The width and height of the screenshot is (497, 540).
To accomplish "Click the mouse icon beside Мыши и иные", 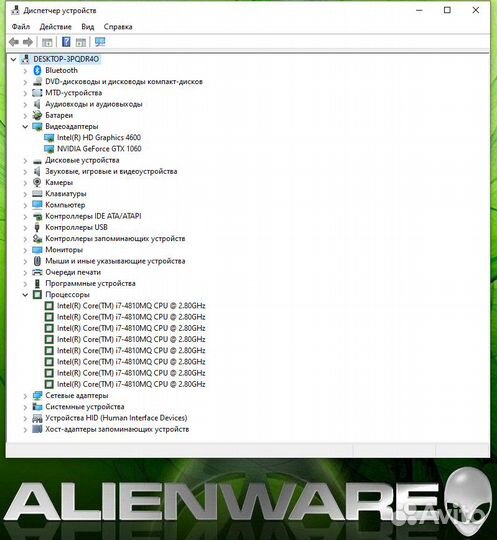I will click(x=37, y=261).
